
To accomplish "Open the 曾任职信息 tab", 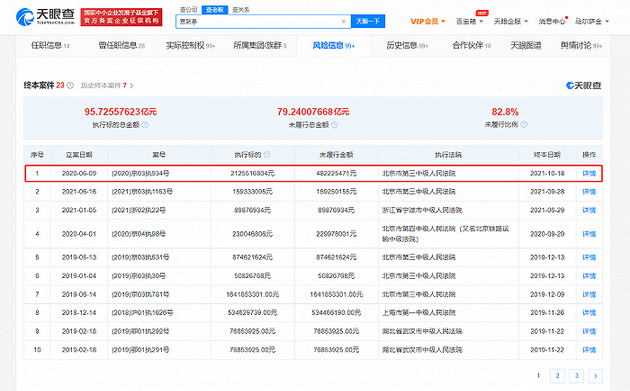I will 121,45.
